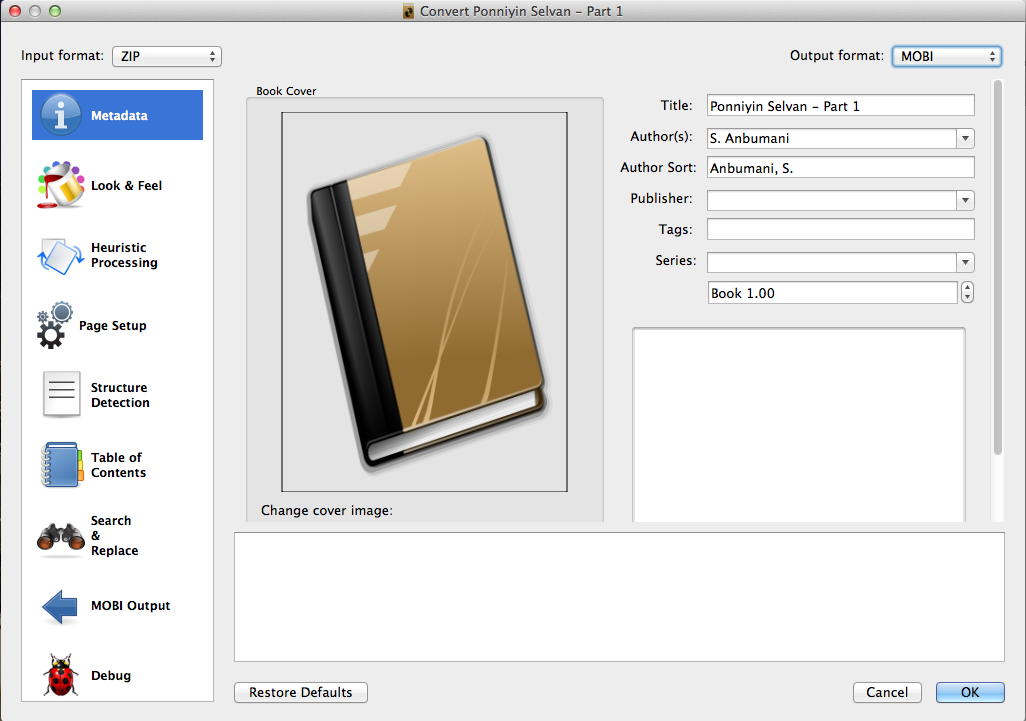Open Structure Detection document icon
Screen dimensions: 1026x721
point(61,395)
